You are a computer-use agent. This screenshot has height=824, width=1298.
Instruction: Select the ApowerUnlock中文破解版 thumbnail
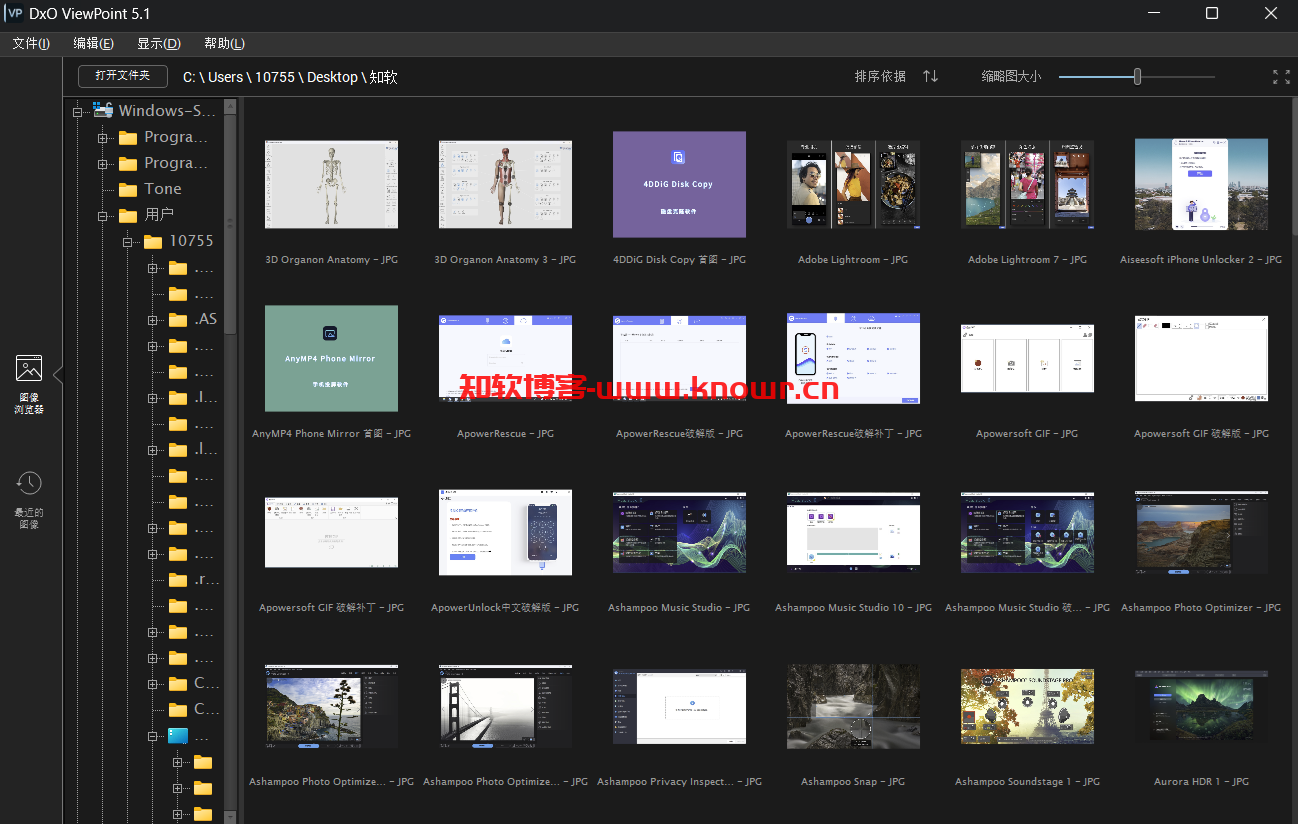(505, 532)
